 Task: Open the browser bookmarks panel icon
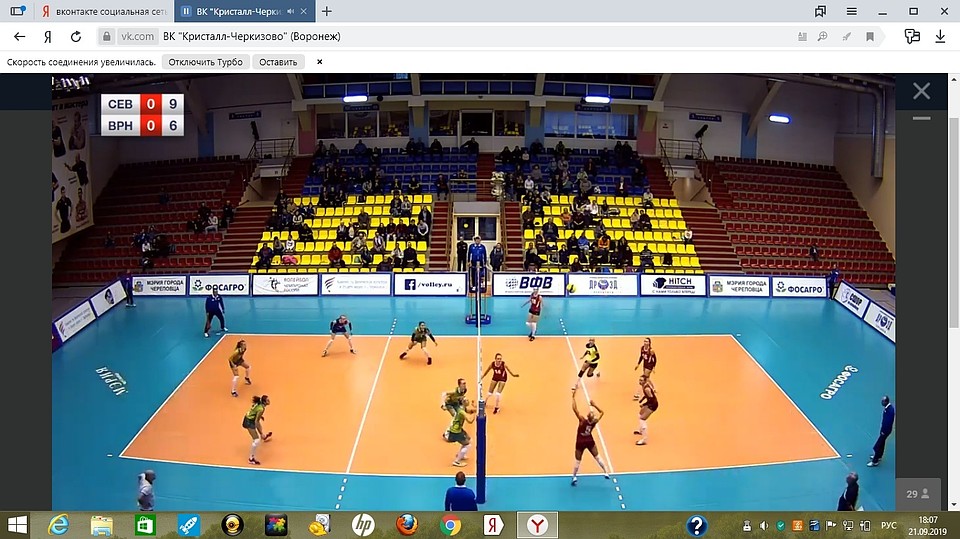pyautogui.click(x=820, y=11)
